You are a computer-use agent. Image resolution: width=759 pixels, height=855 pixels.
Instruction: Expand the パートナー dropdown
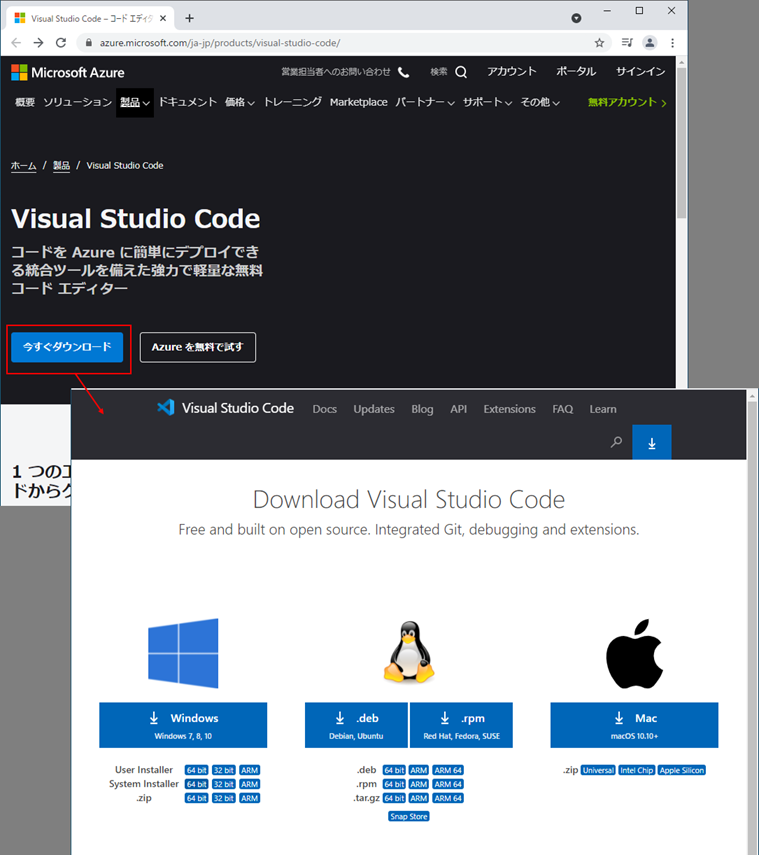[x=425, y=103]
